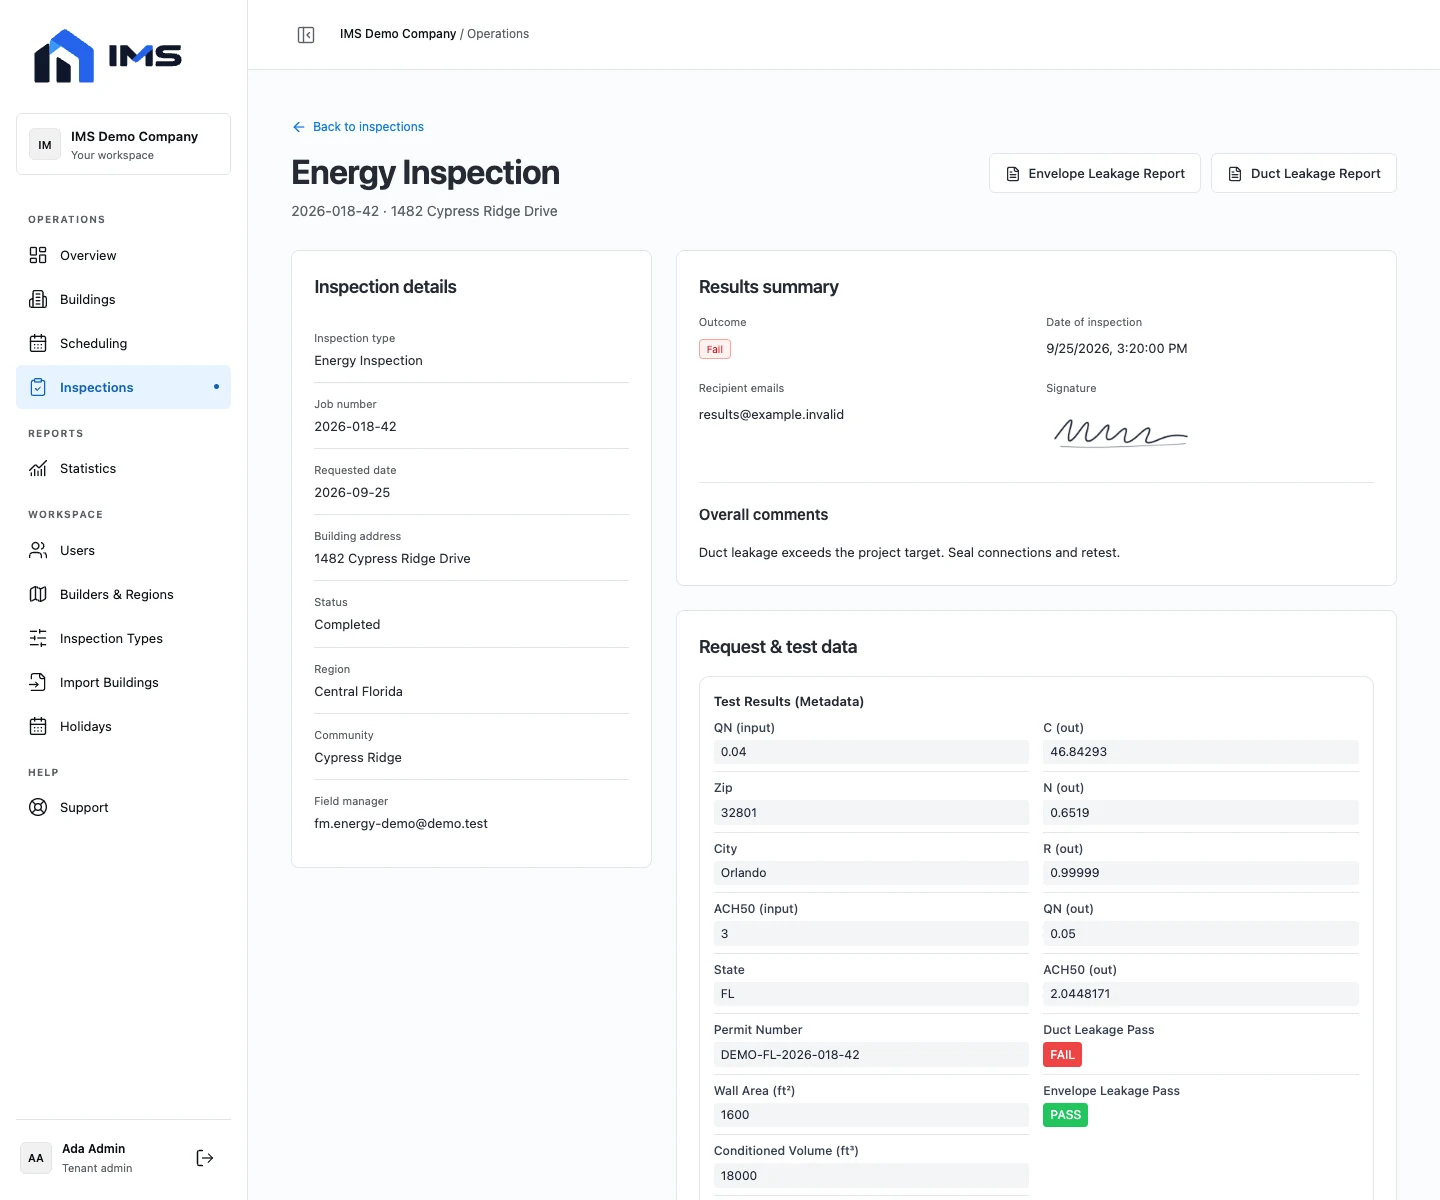This screenshot has height=1200, width=1440.
Task: Log out using the sign-out icon
Action: coord(205,1158)
